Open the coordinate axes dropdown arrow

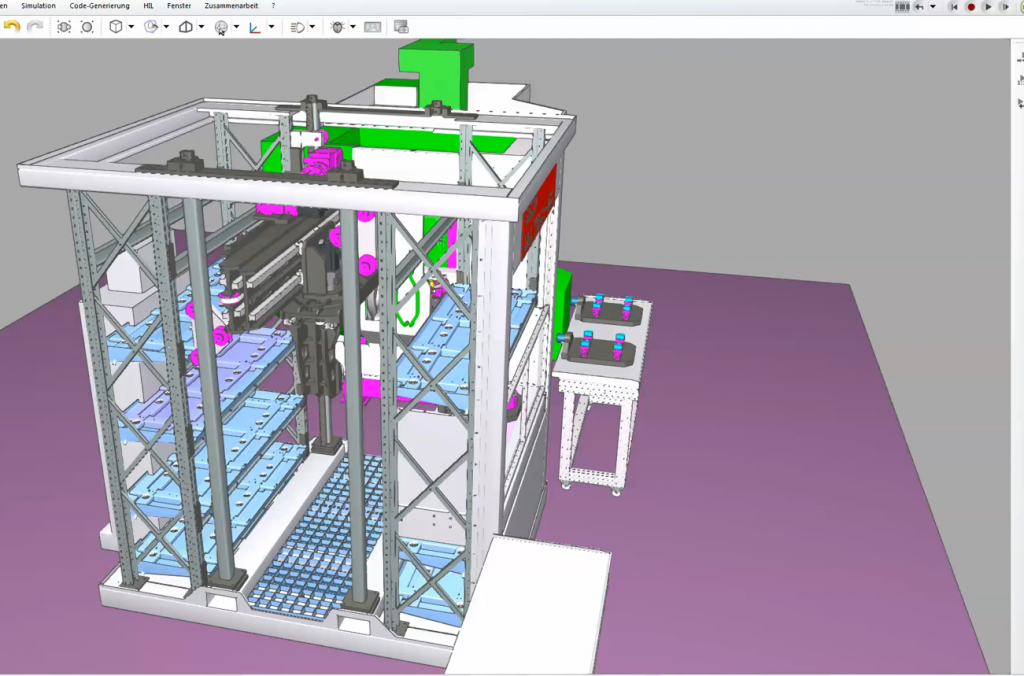(271, 27)
